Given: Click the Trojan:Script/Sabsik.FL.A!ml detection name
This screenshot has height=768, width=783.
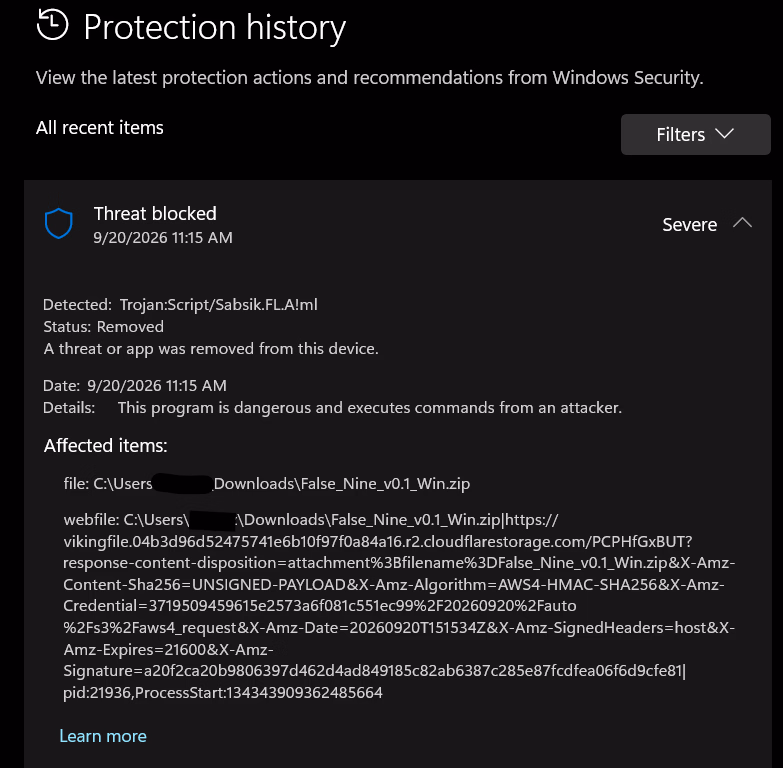Looking at the screenshot, I should (x=219, y=305).
